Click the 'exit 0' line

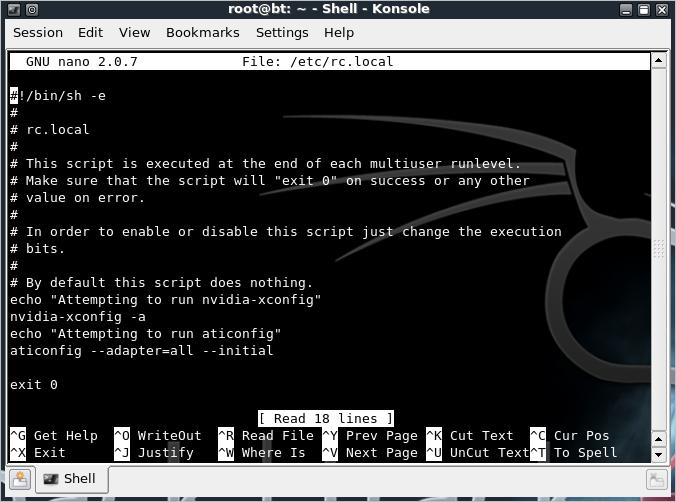34,385
